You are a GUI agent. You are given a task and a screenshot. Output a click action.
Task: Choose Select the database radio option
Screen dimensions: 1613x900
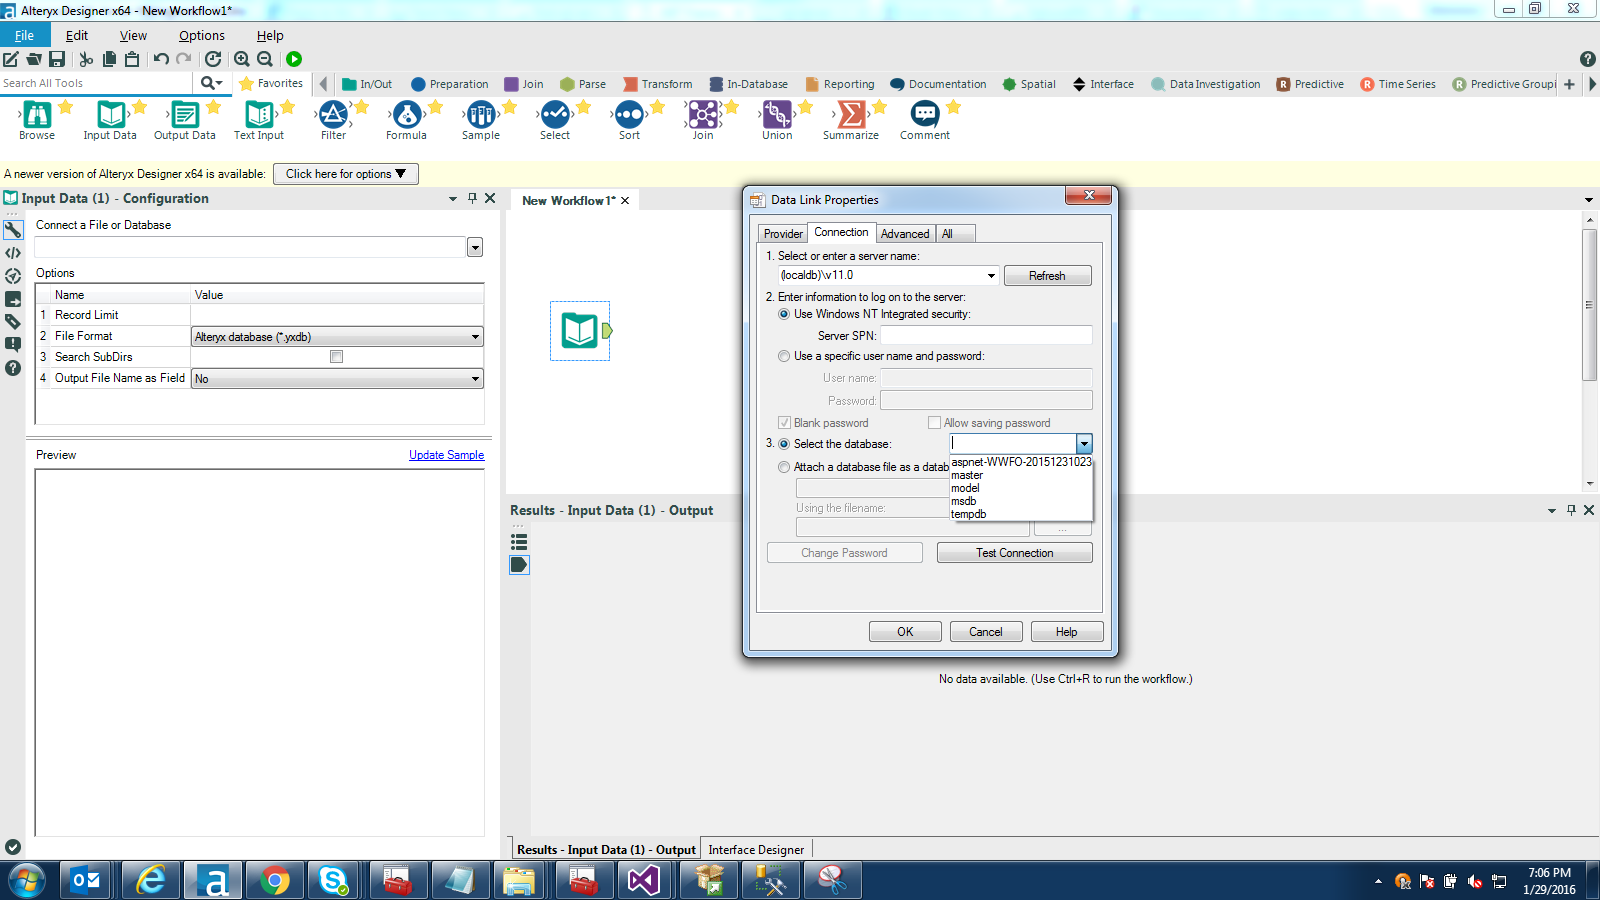coord(784,444)
